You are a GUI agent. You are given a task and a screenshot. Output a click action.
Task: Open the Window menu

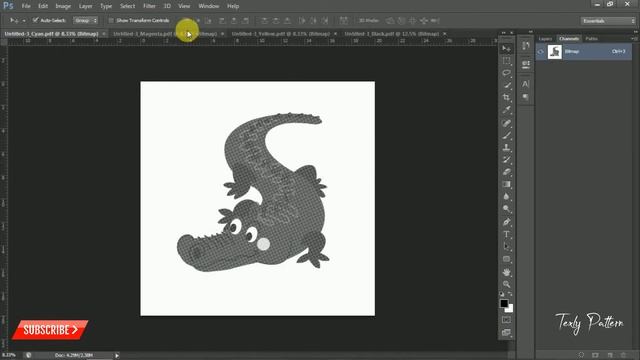(x=209, y=6)
